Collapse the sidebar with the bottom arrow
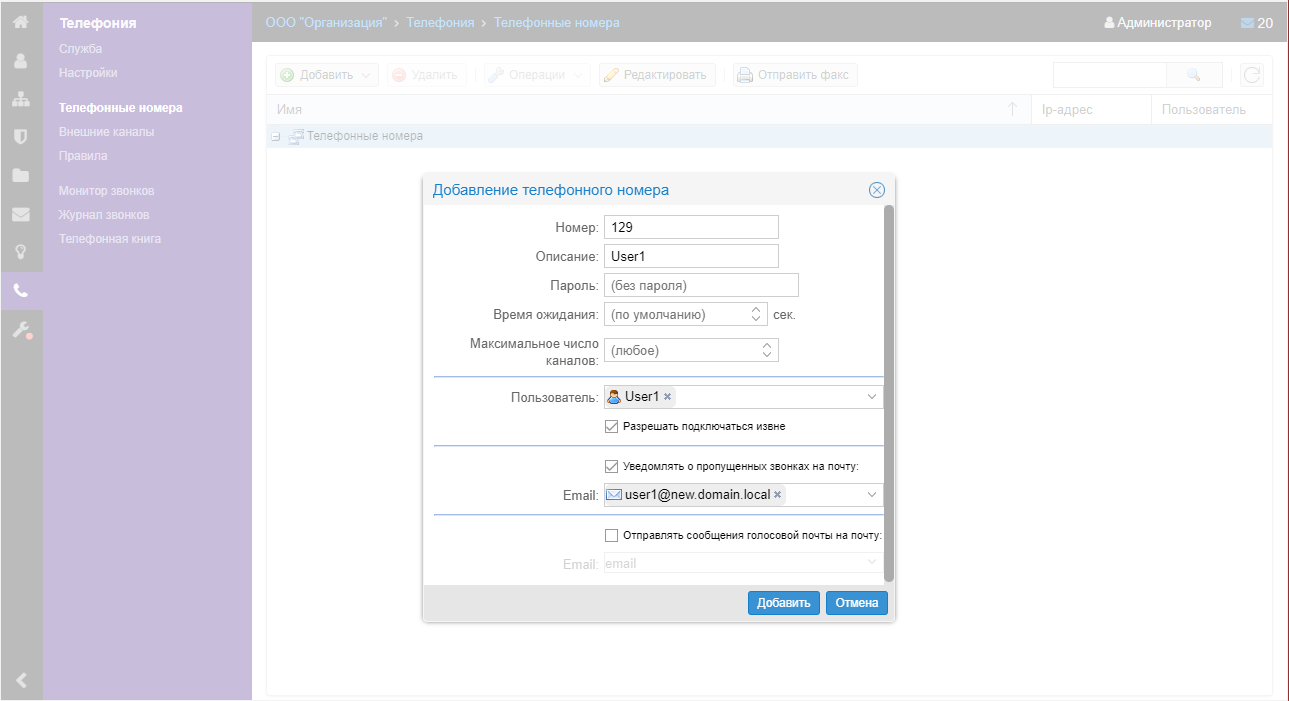 point(21,681)
